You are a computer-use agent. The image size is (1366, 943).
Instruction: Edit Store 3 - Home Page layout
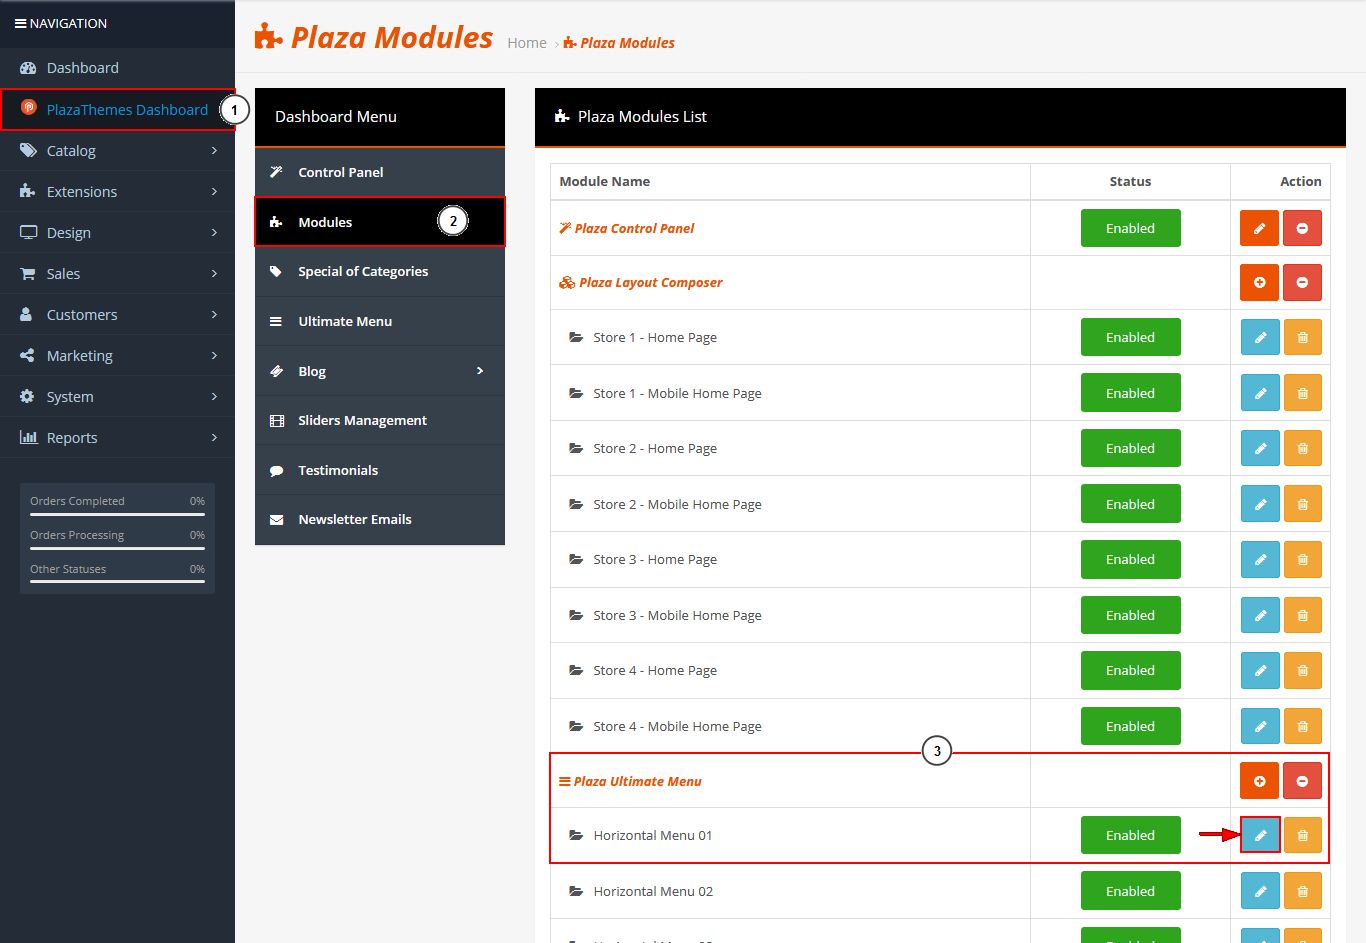(1260, 559)
